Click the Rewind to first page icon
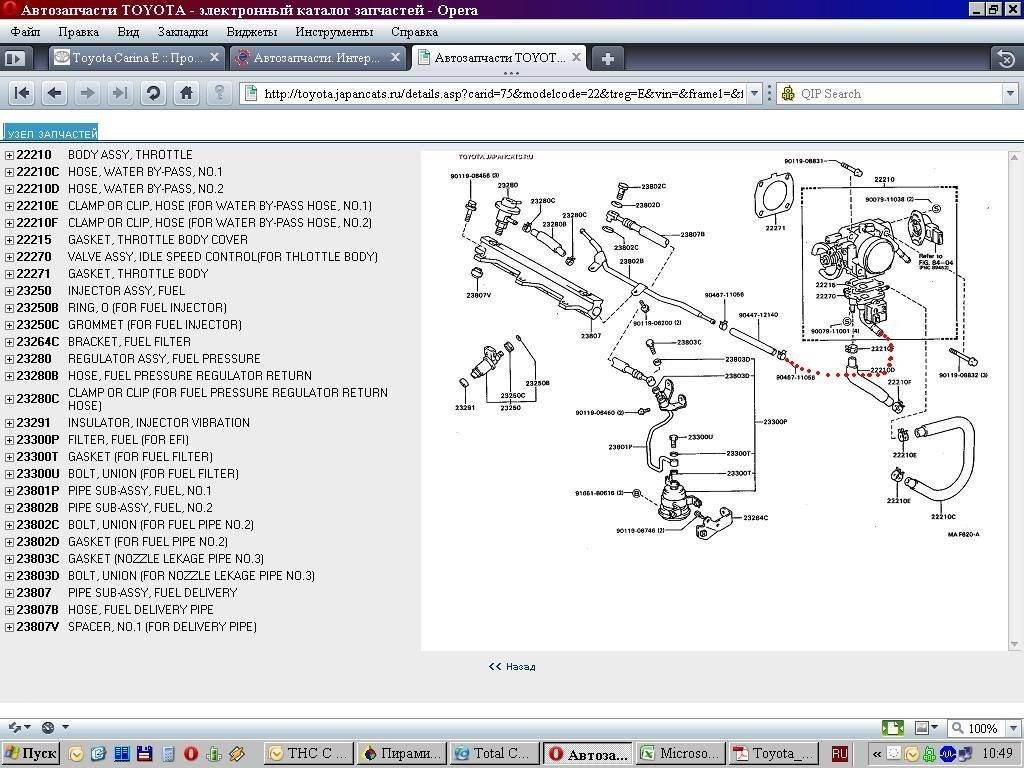Image resolution: width=1024 pixels, height=768 pixels. [22, 93]
